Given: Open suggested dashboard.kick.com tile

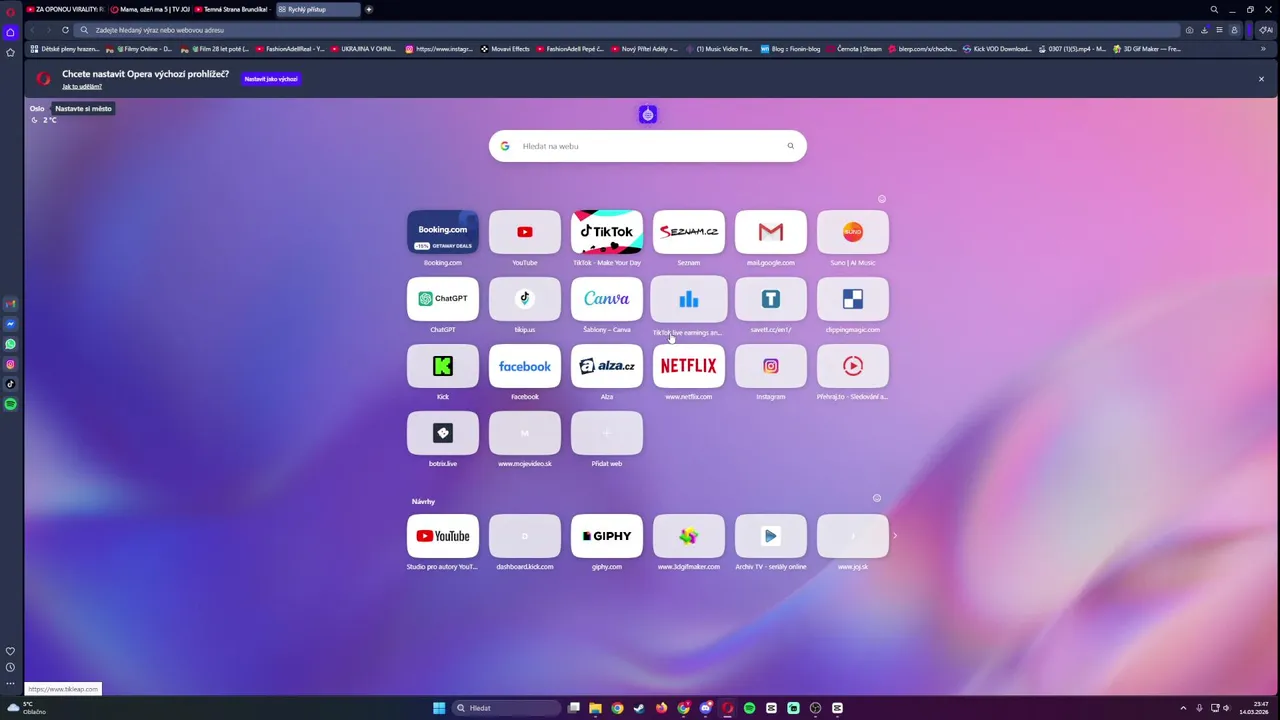Looking at the screenshot, I should click(x=524, y=536).
